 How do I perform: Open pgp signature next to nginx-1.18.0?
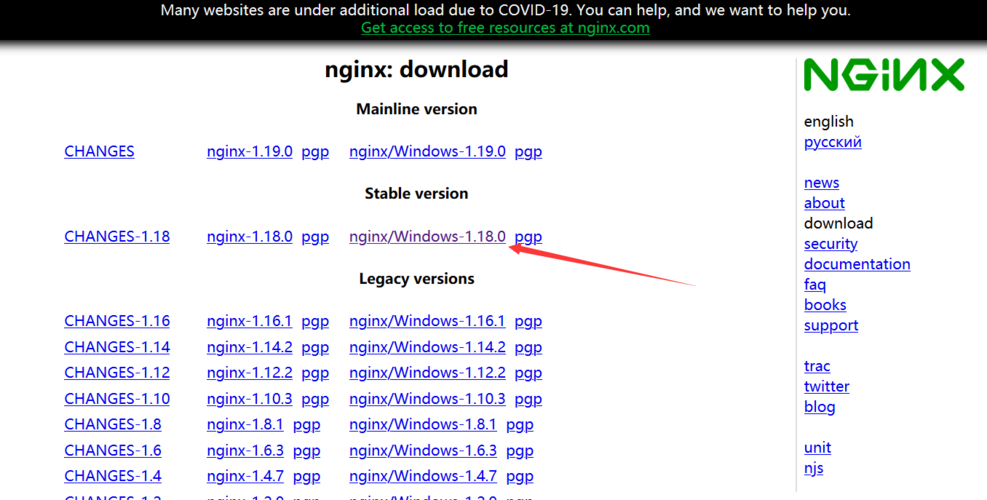(x=315, y=237)
